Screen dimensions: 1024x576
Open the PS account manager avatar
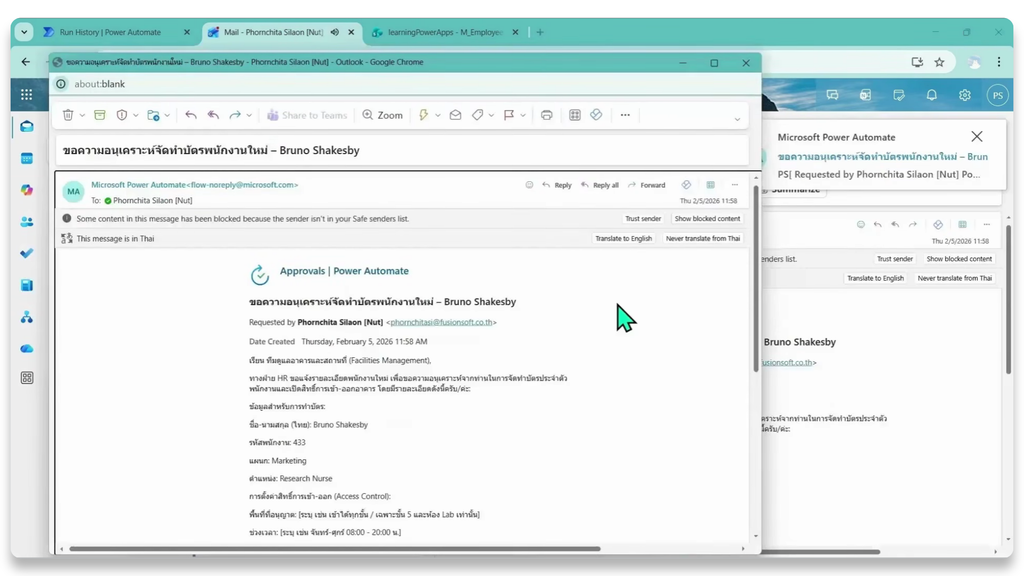tap(998, 95)
